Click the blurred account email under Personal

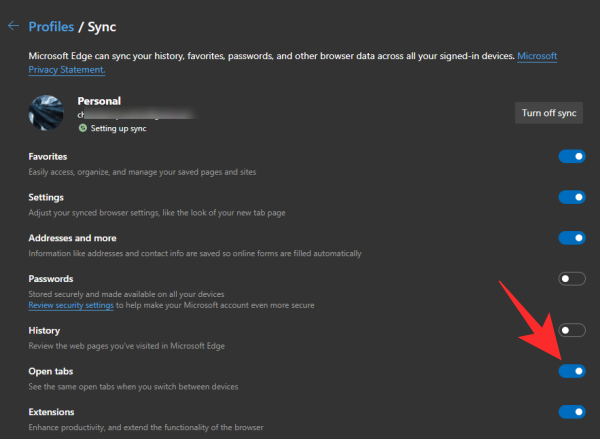point(137,114)
